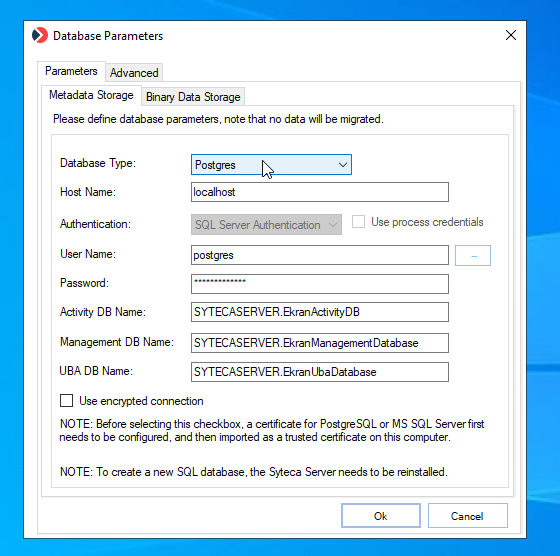Click the certificate NOTE about encrypted connection
The width and height of the screenshot is (560, 556).
[272, 430]
